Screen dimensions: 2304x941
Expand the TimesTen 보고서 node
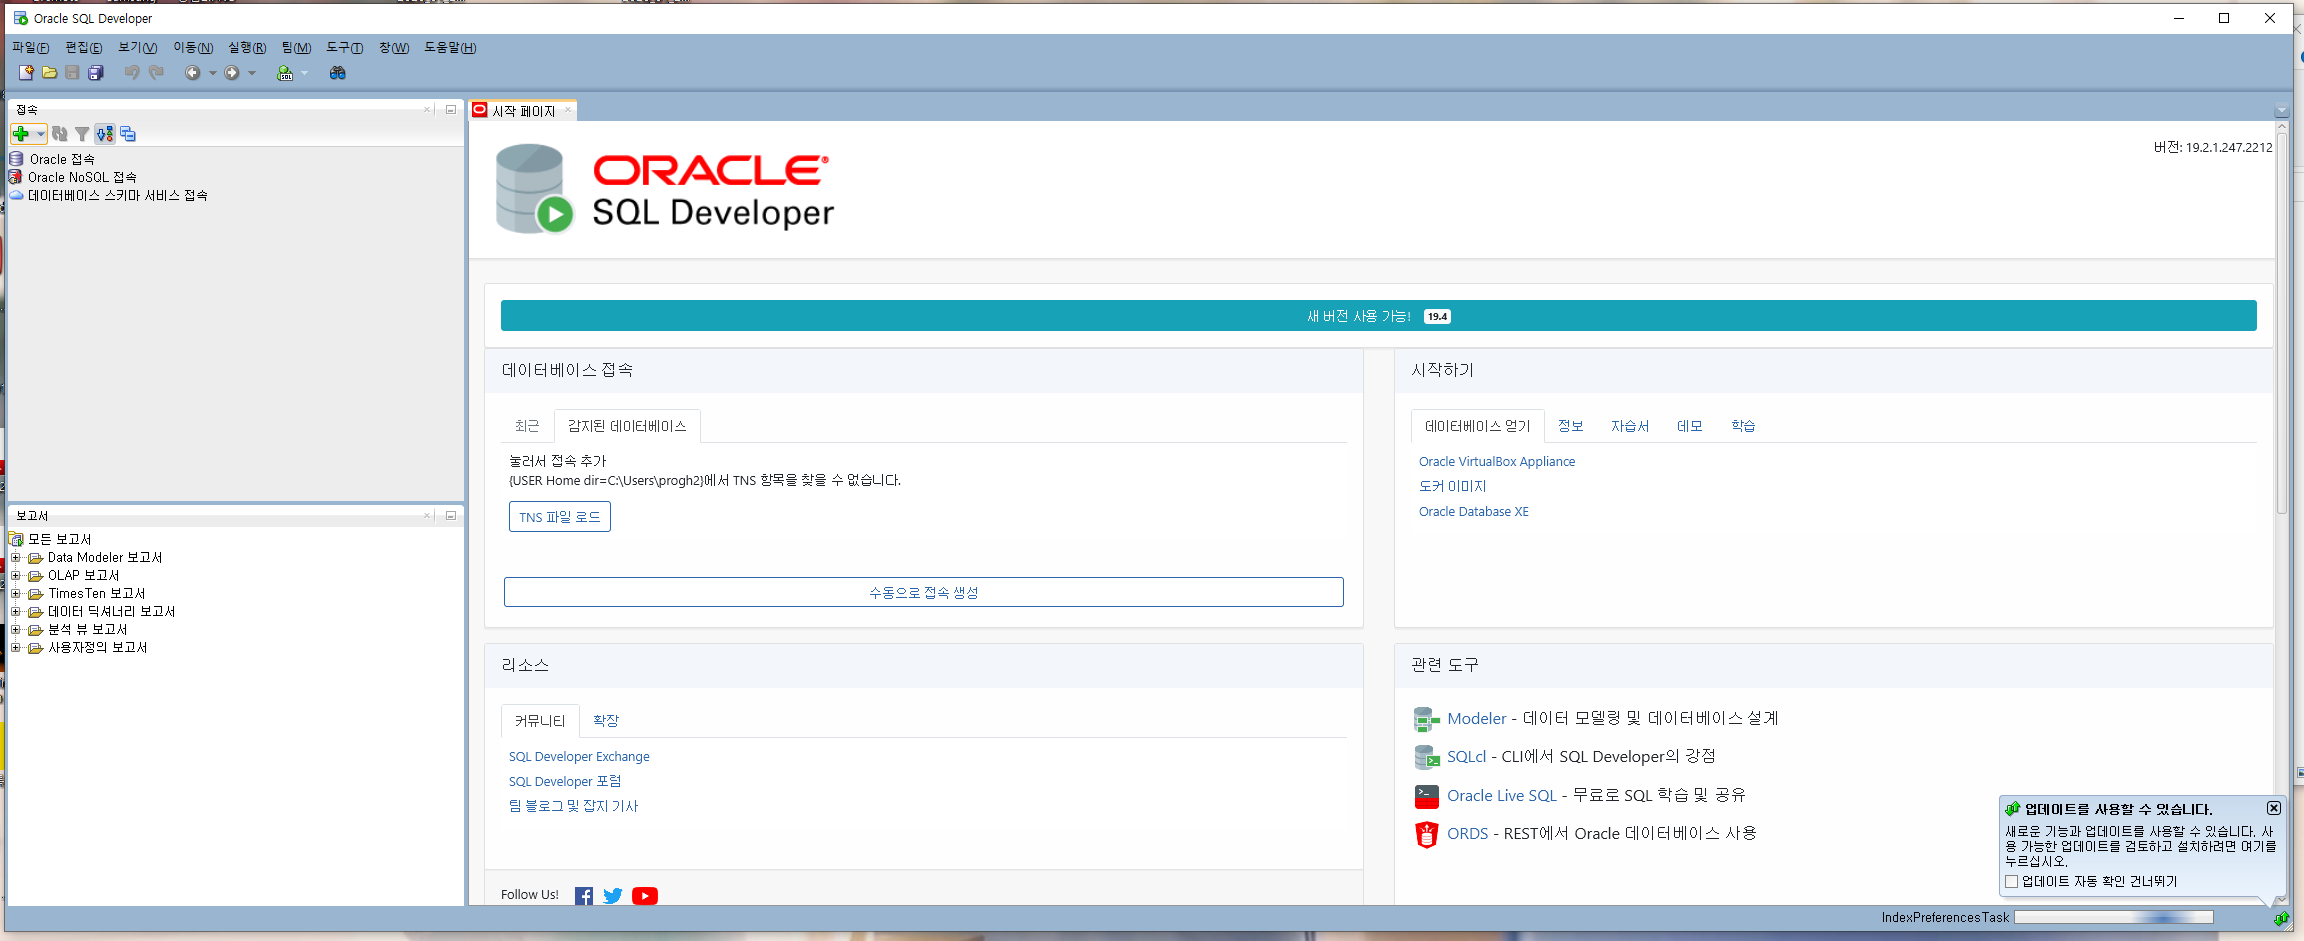click(x=15, y=594)
